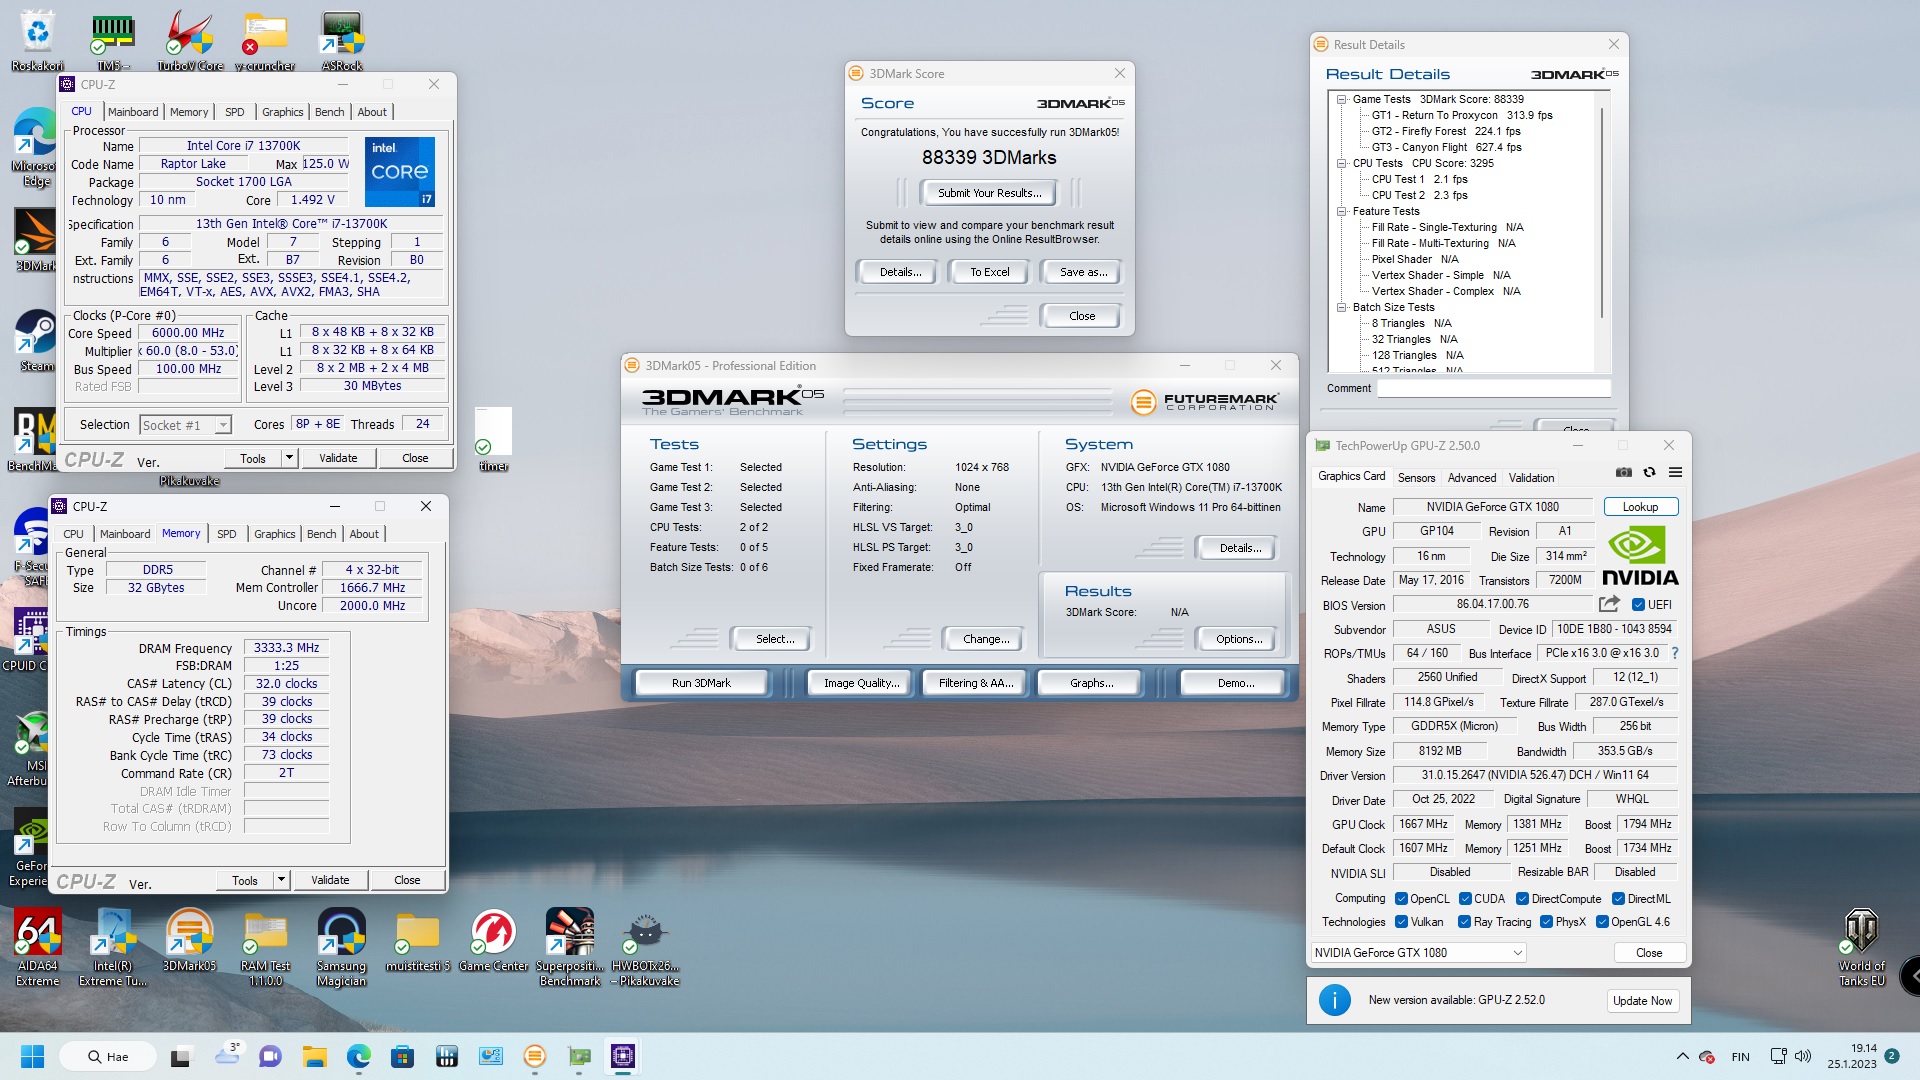Screen dimensions: 1920x1080
Task: Click the taskbar clock showing 19.14
Action: point(1852,1056)
